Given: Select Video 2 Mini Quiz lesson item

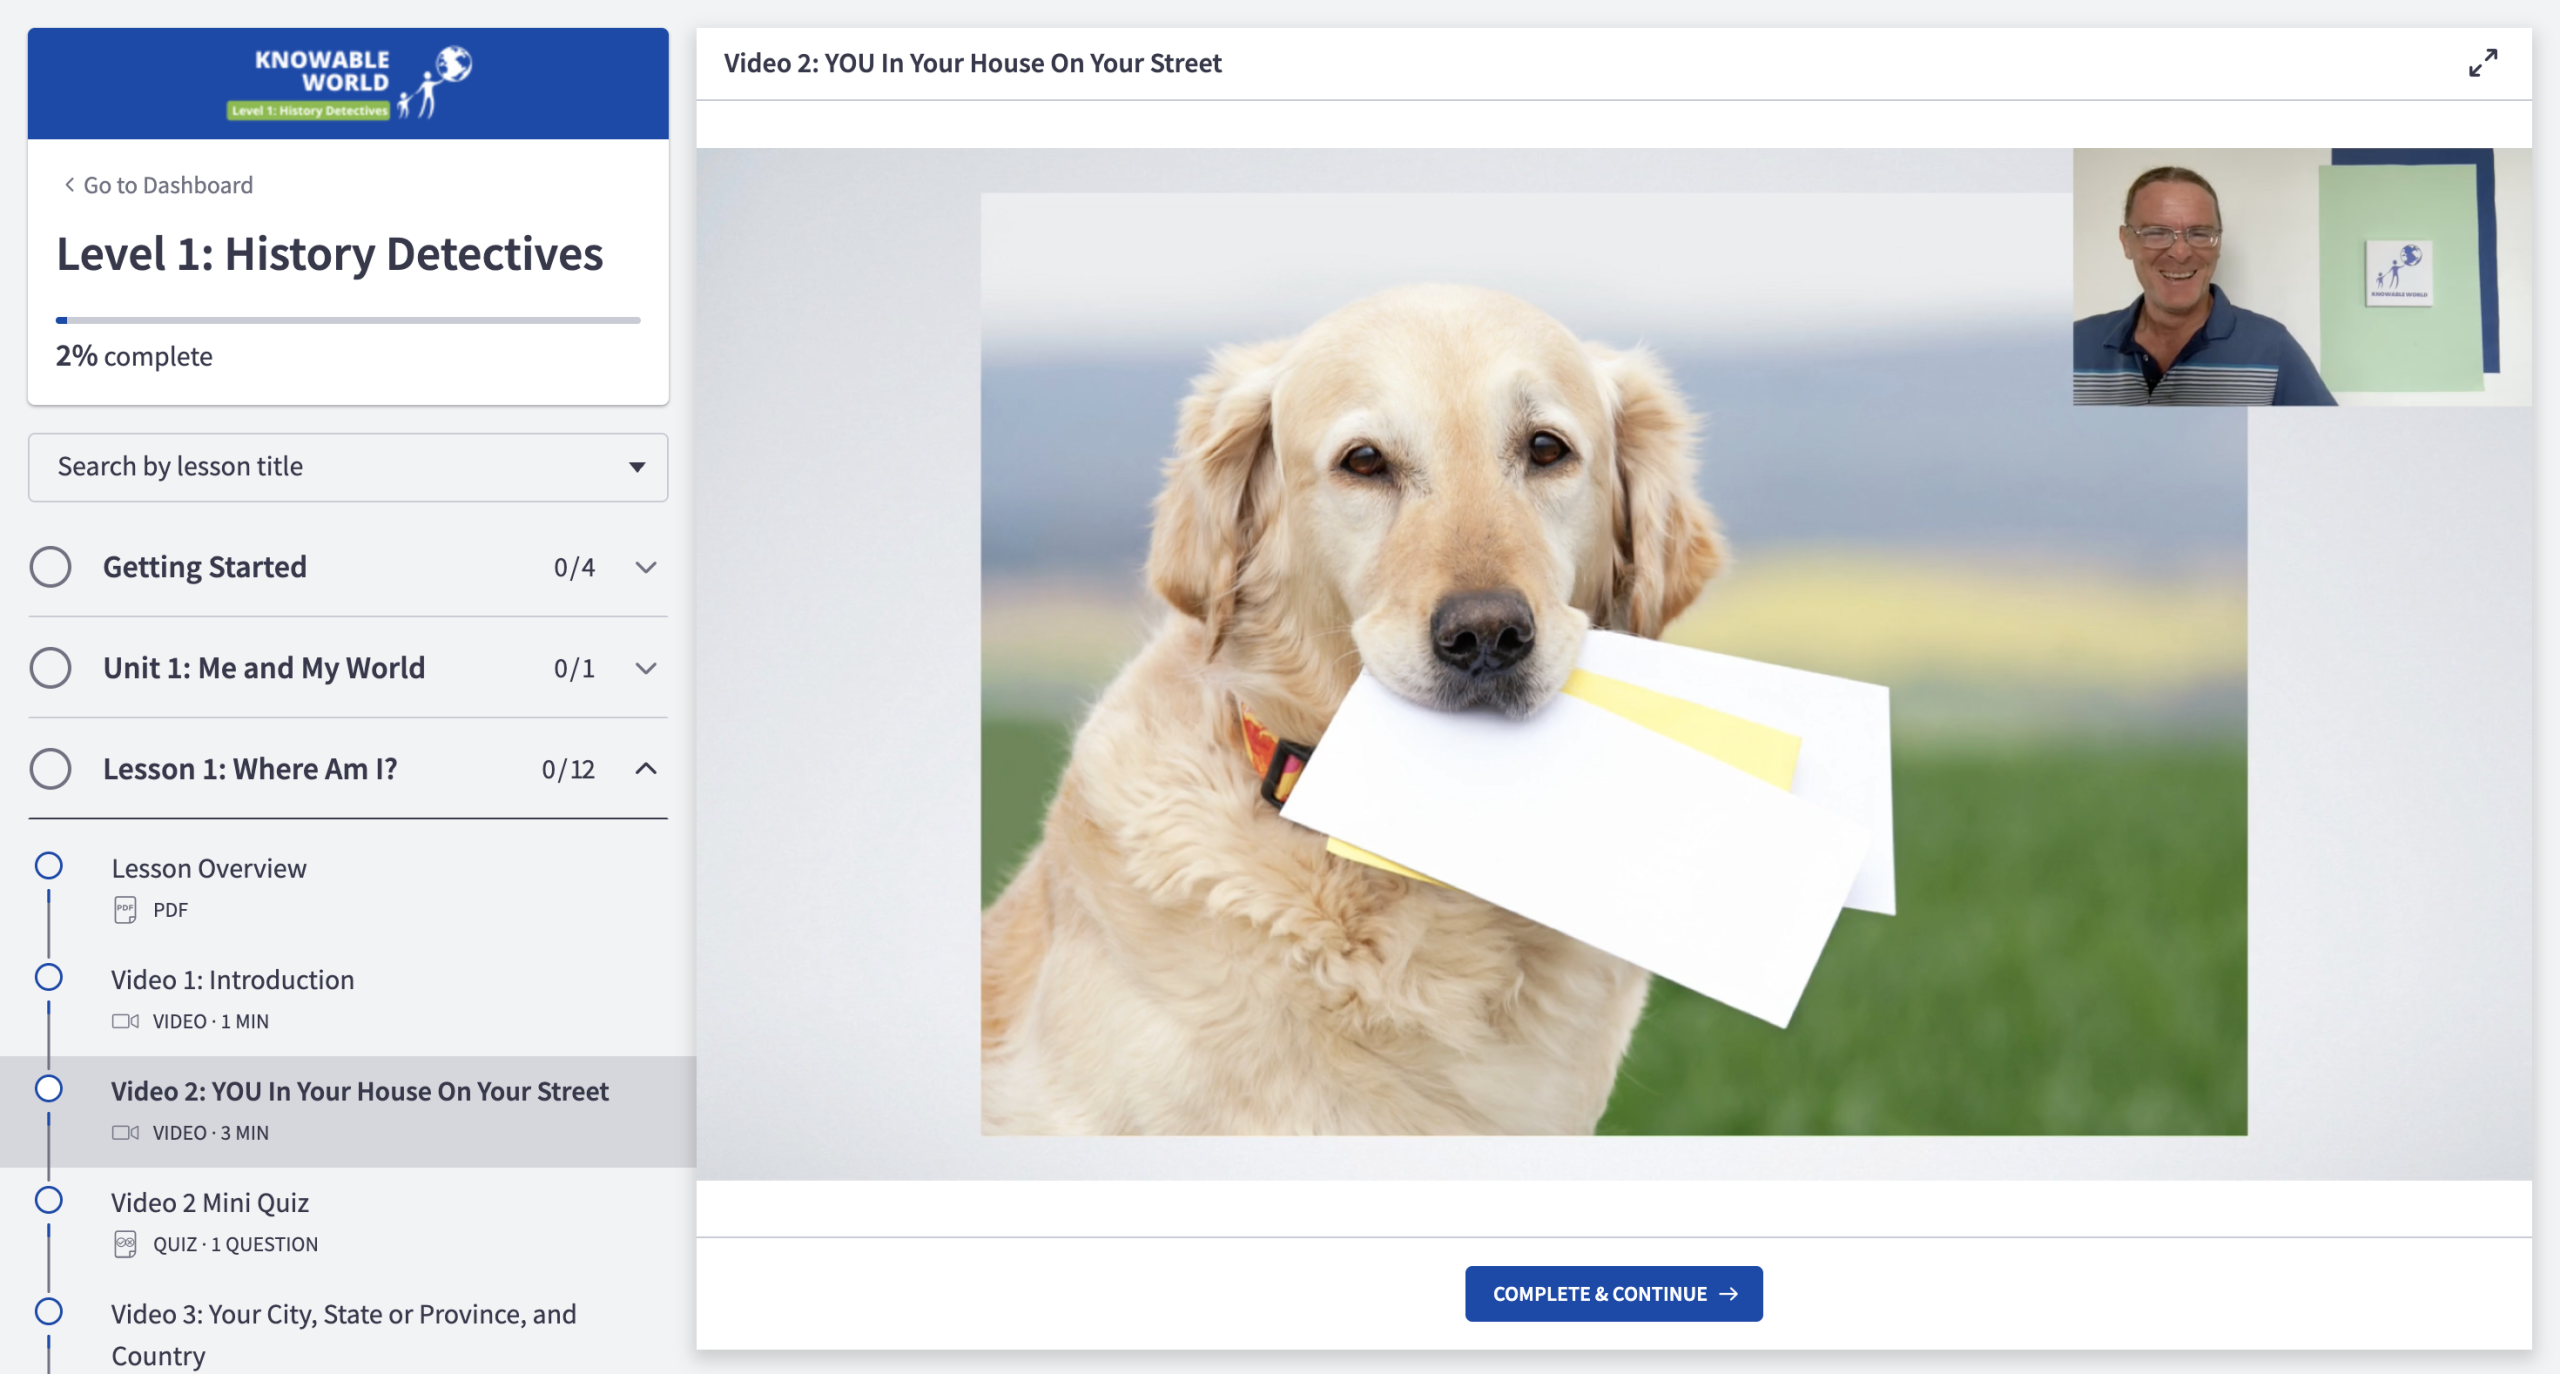Looking at the screenshot, I should click(x=210, y=1203).
